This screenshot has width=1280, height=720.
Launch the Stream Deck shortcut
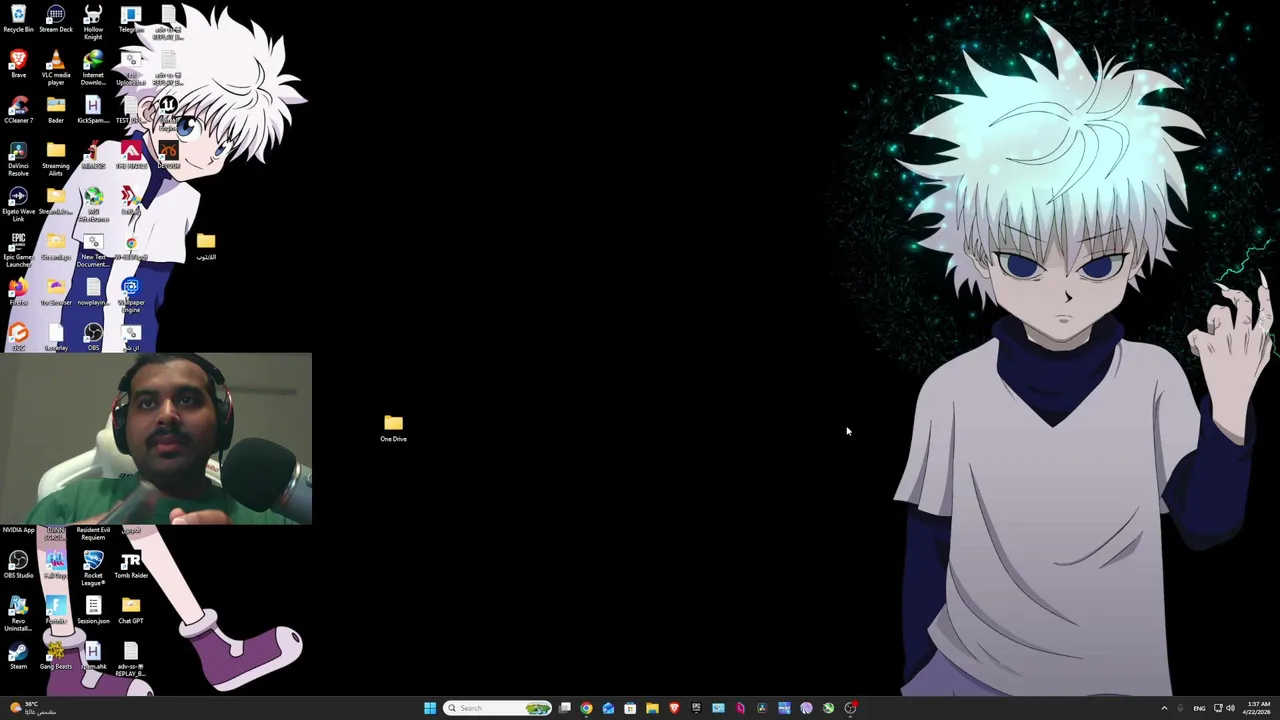pyautogui.click(x=56, y=19)
